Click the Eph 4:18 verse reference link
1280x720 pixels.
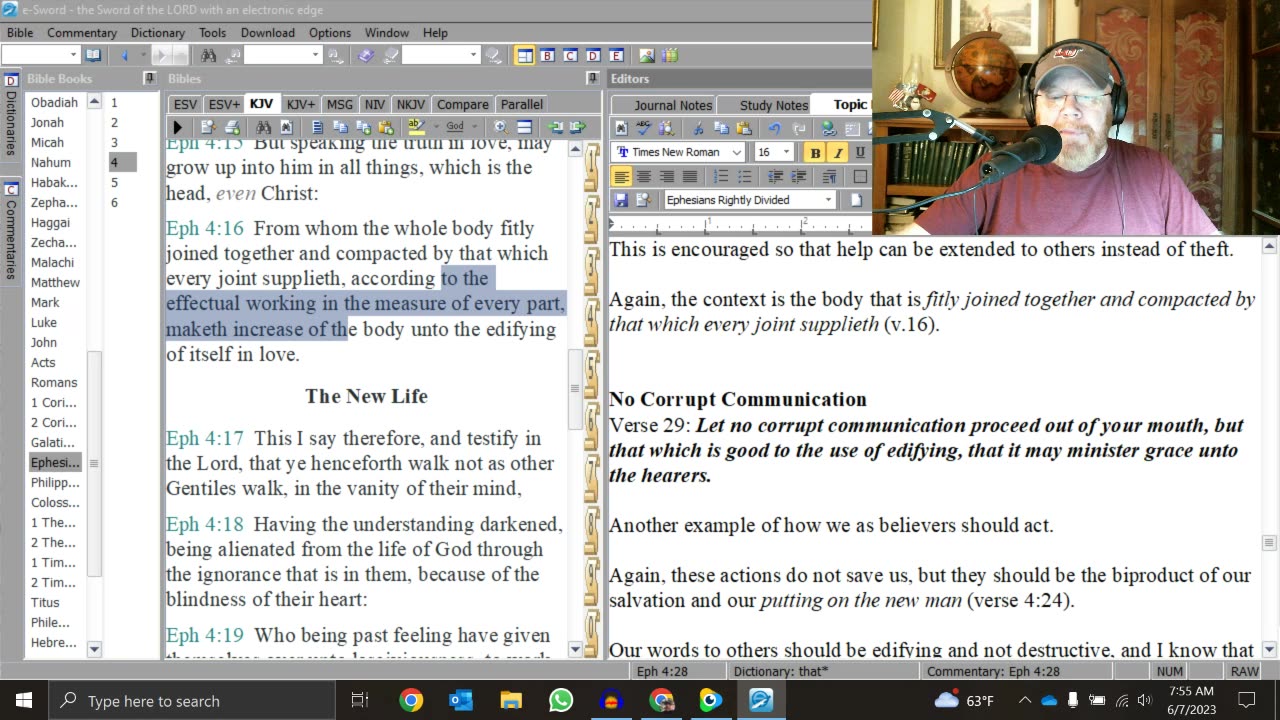tap(205, 524)
